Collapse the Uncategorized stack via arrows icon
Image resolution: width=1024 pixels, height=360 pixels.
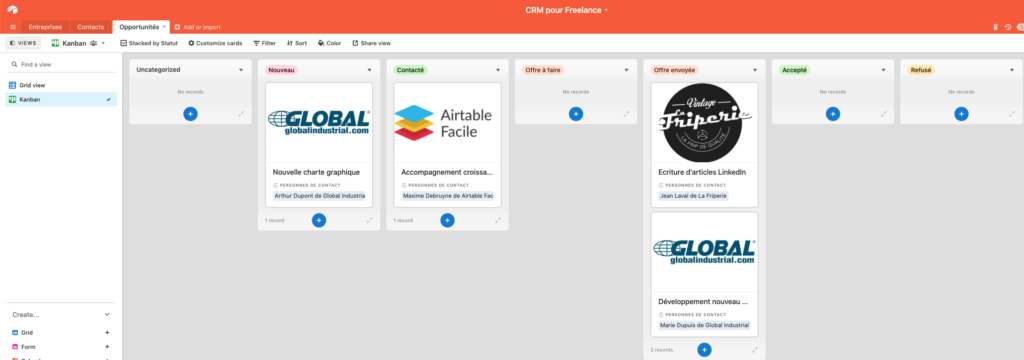click(x=241, y=114)
